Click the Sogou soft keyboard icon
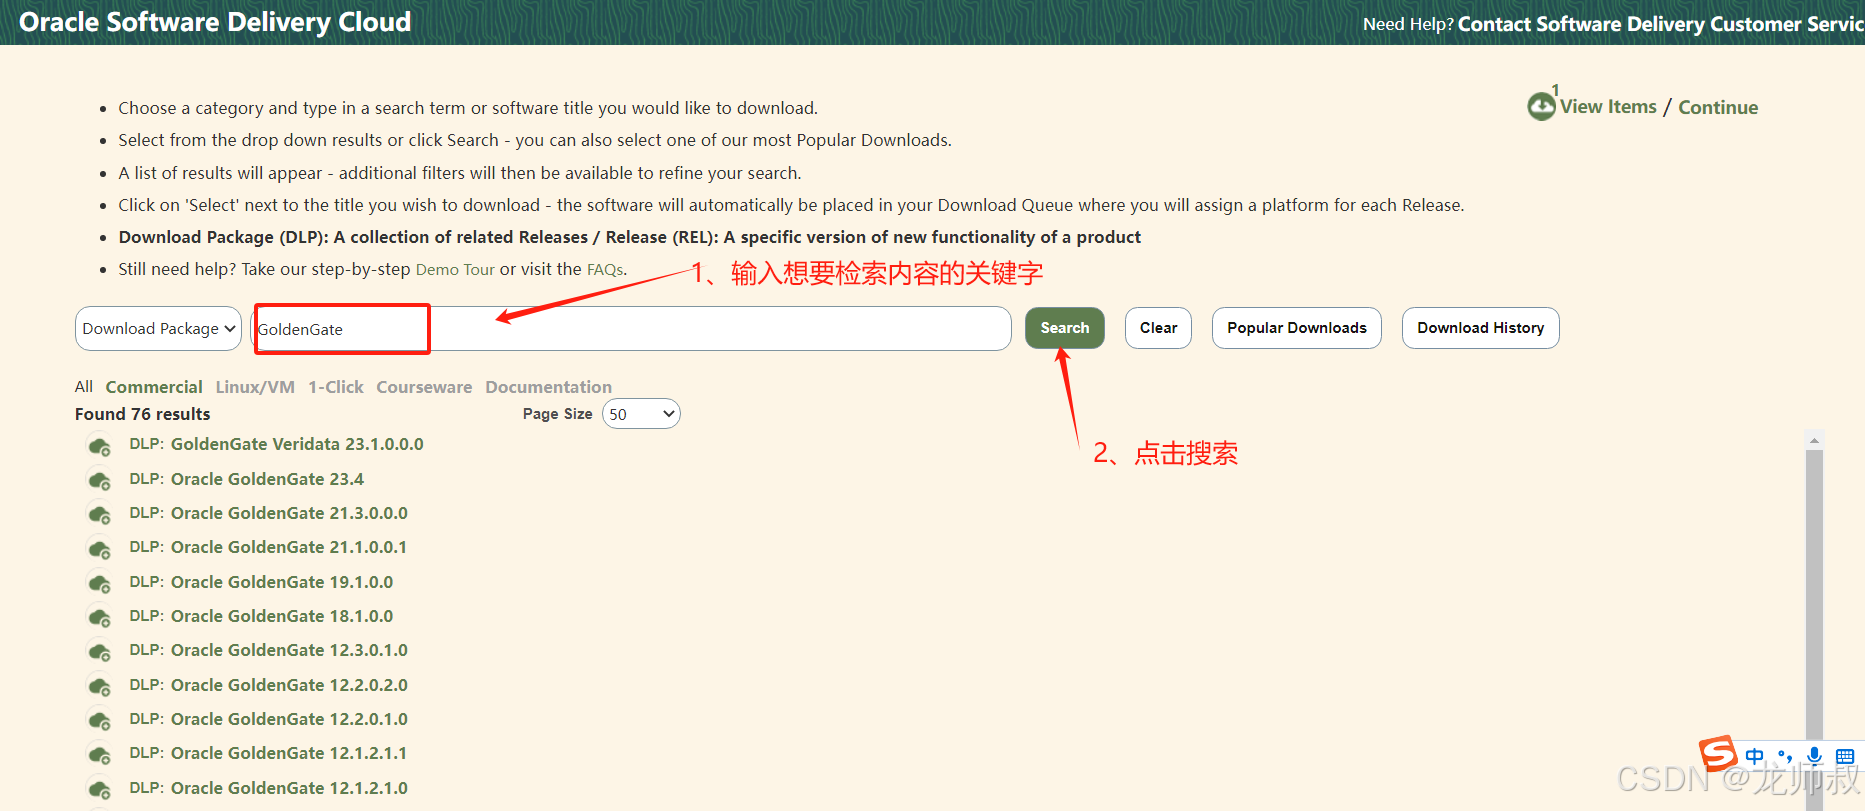Screen dimensions: 1865x811 [1845, 756]
